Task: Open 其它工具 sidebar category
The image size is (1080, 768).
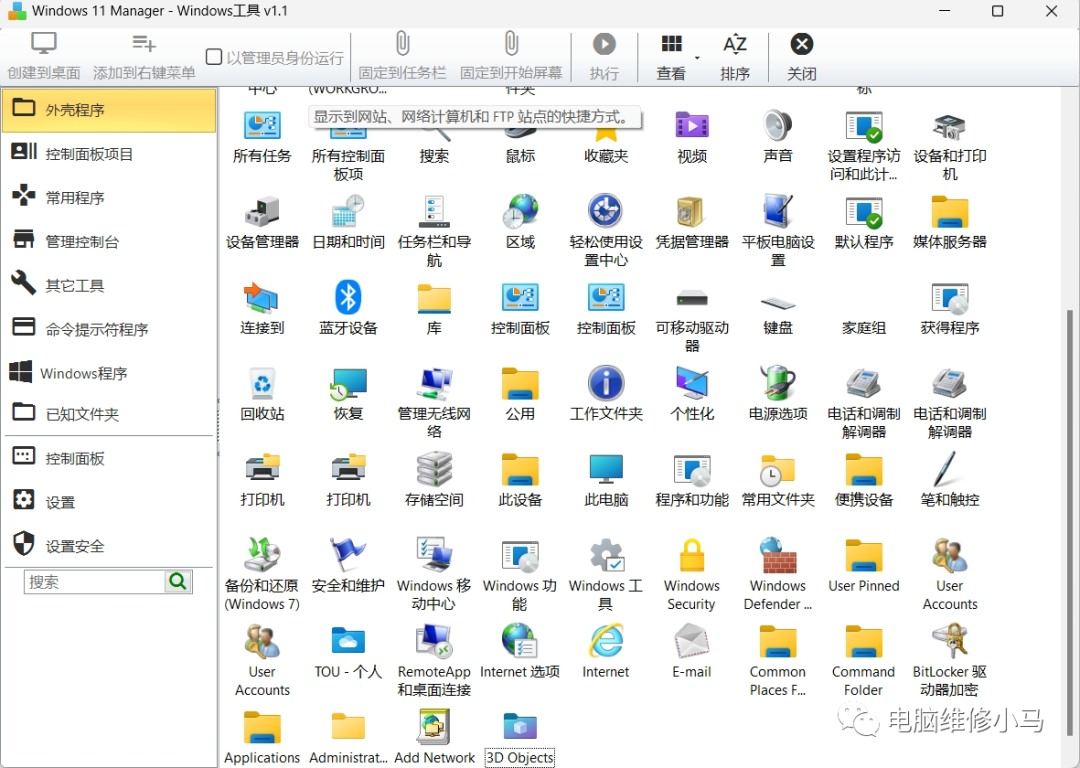Action: click(109, 285)
